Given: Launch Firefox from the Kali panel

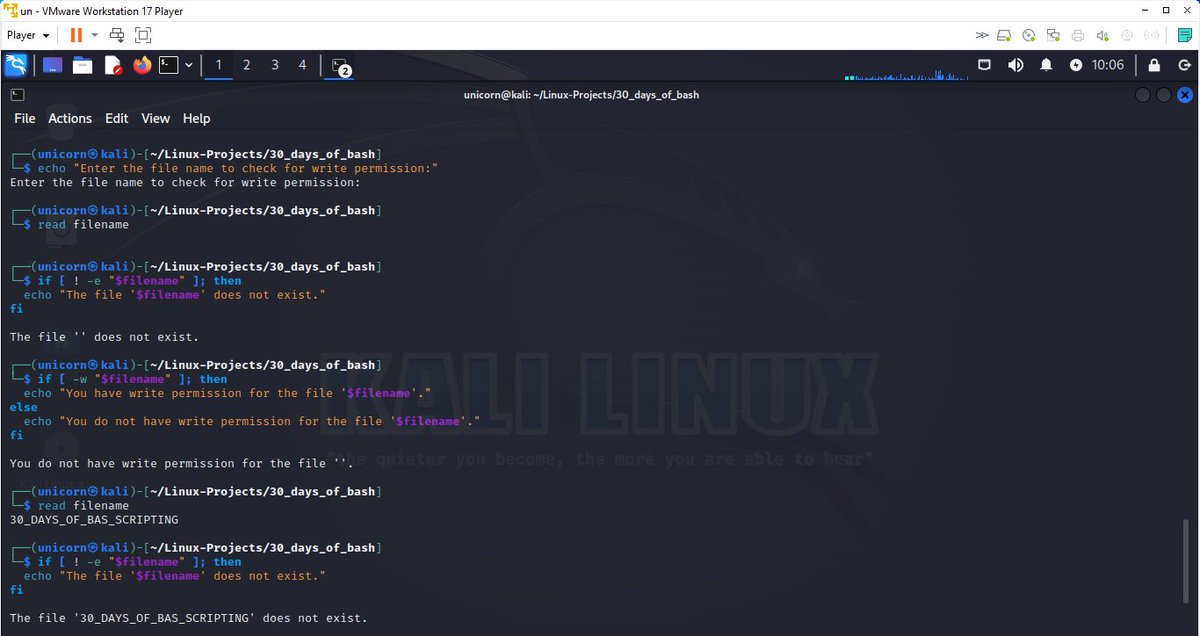Looking at the screenshot, I should [x=142, y=64].
